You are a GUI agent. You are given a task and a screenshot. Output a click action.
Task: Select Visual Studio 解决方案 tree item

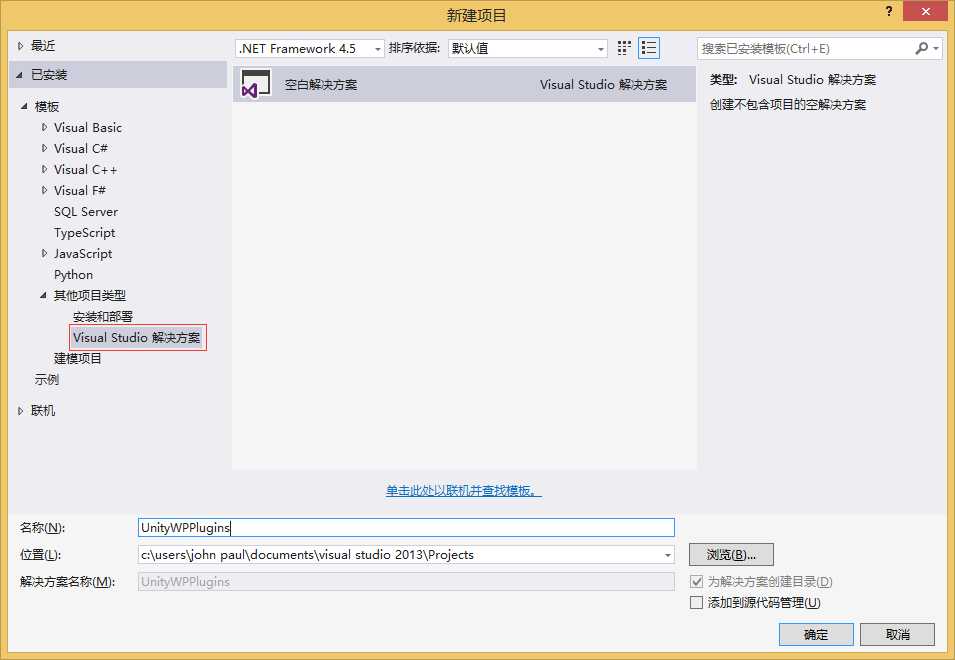(137, 337)
